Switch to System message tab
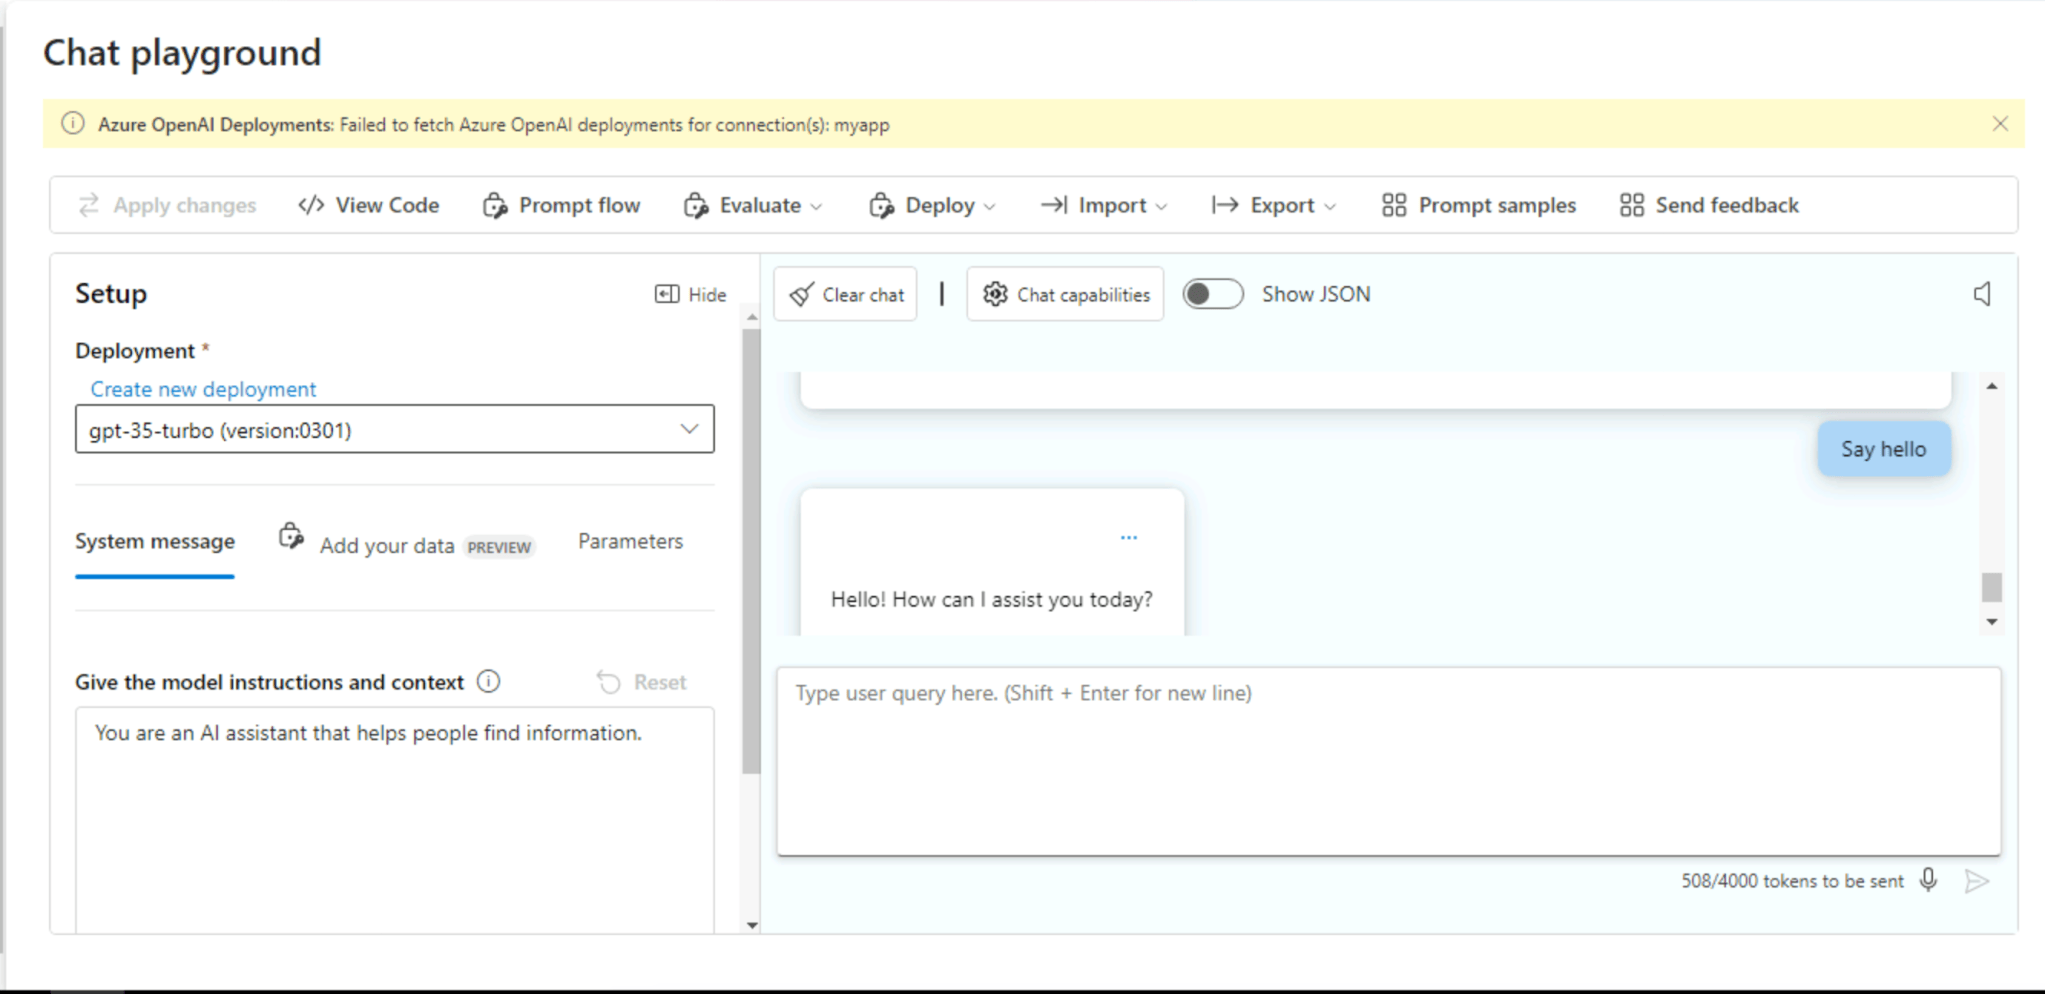 point(155,541)
